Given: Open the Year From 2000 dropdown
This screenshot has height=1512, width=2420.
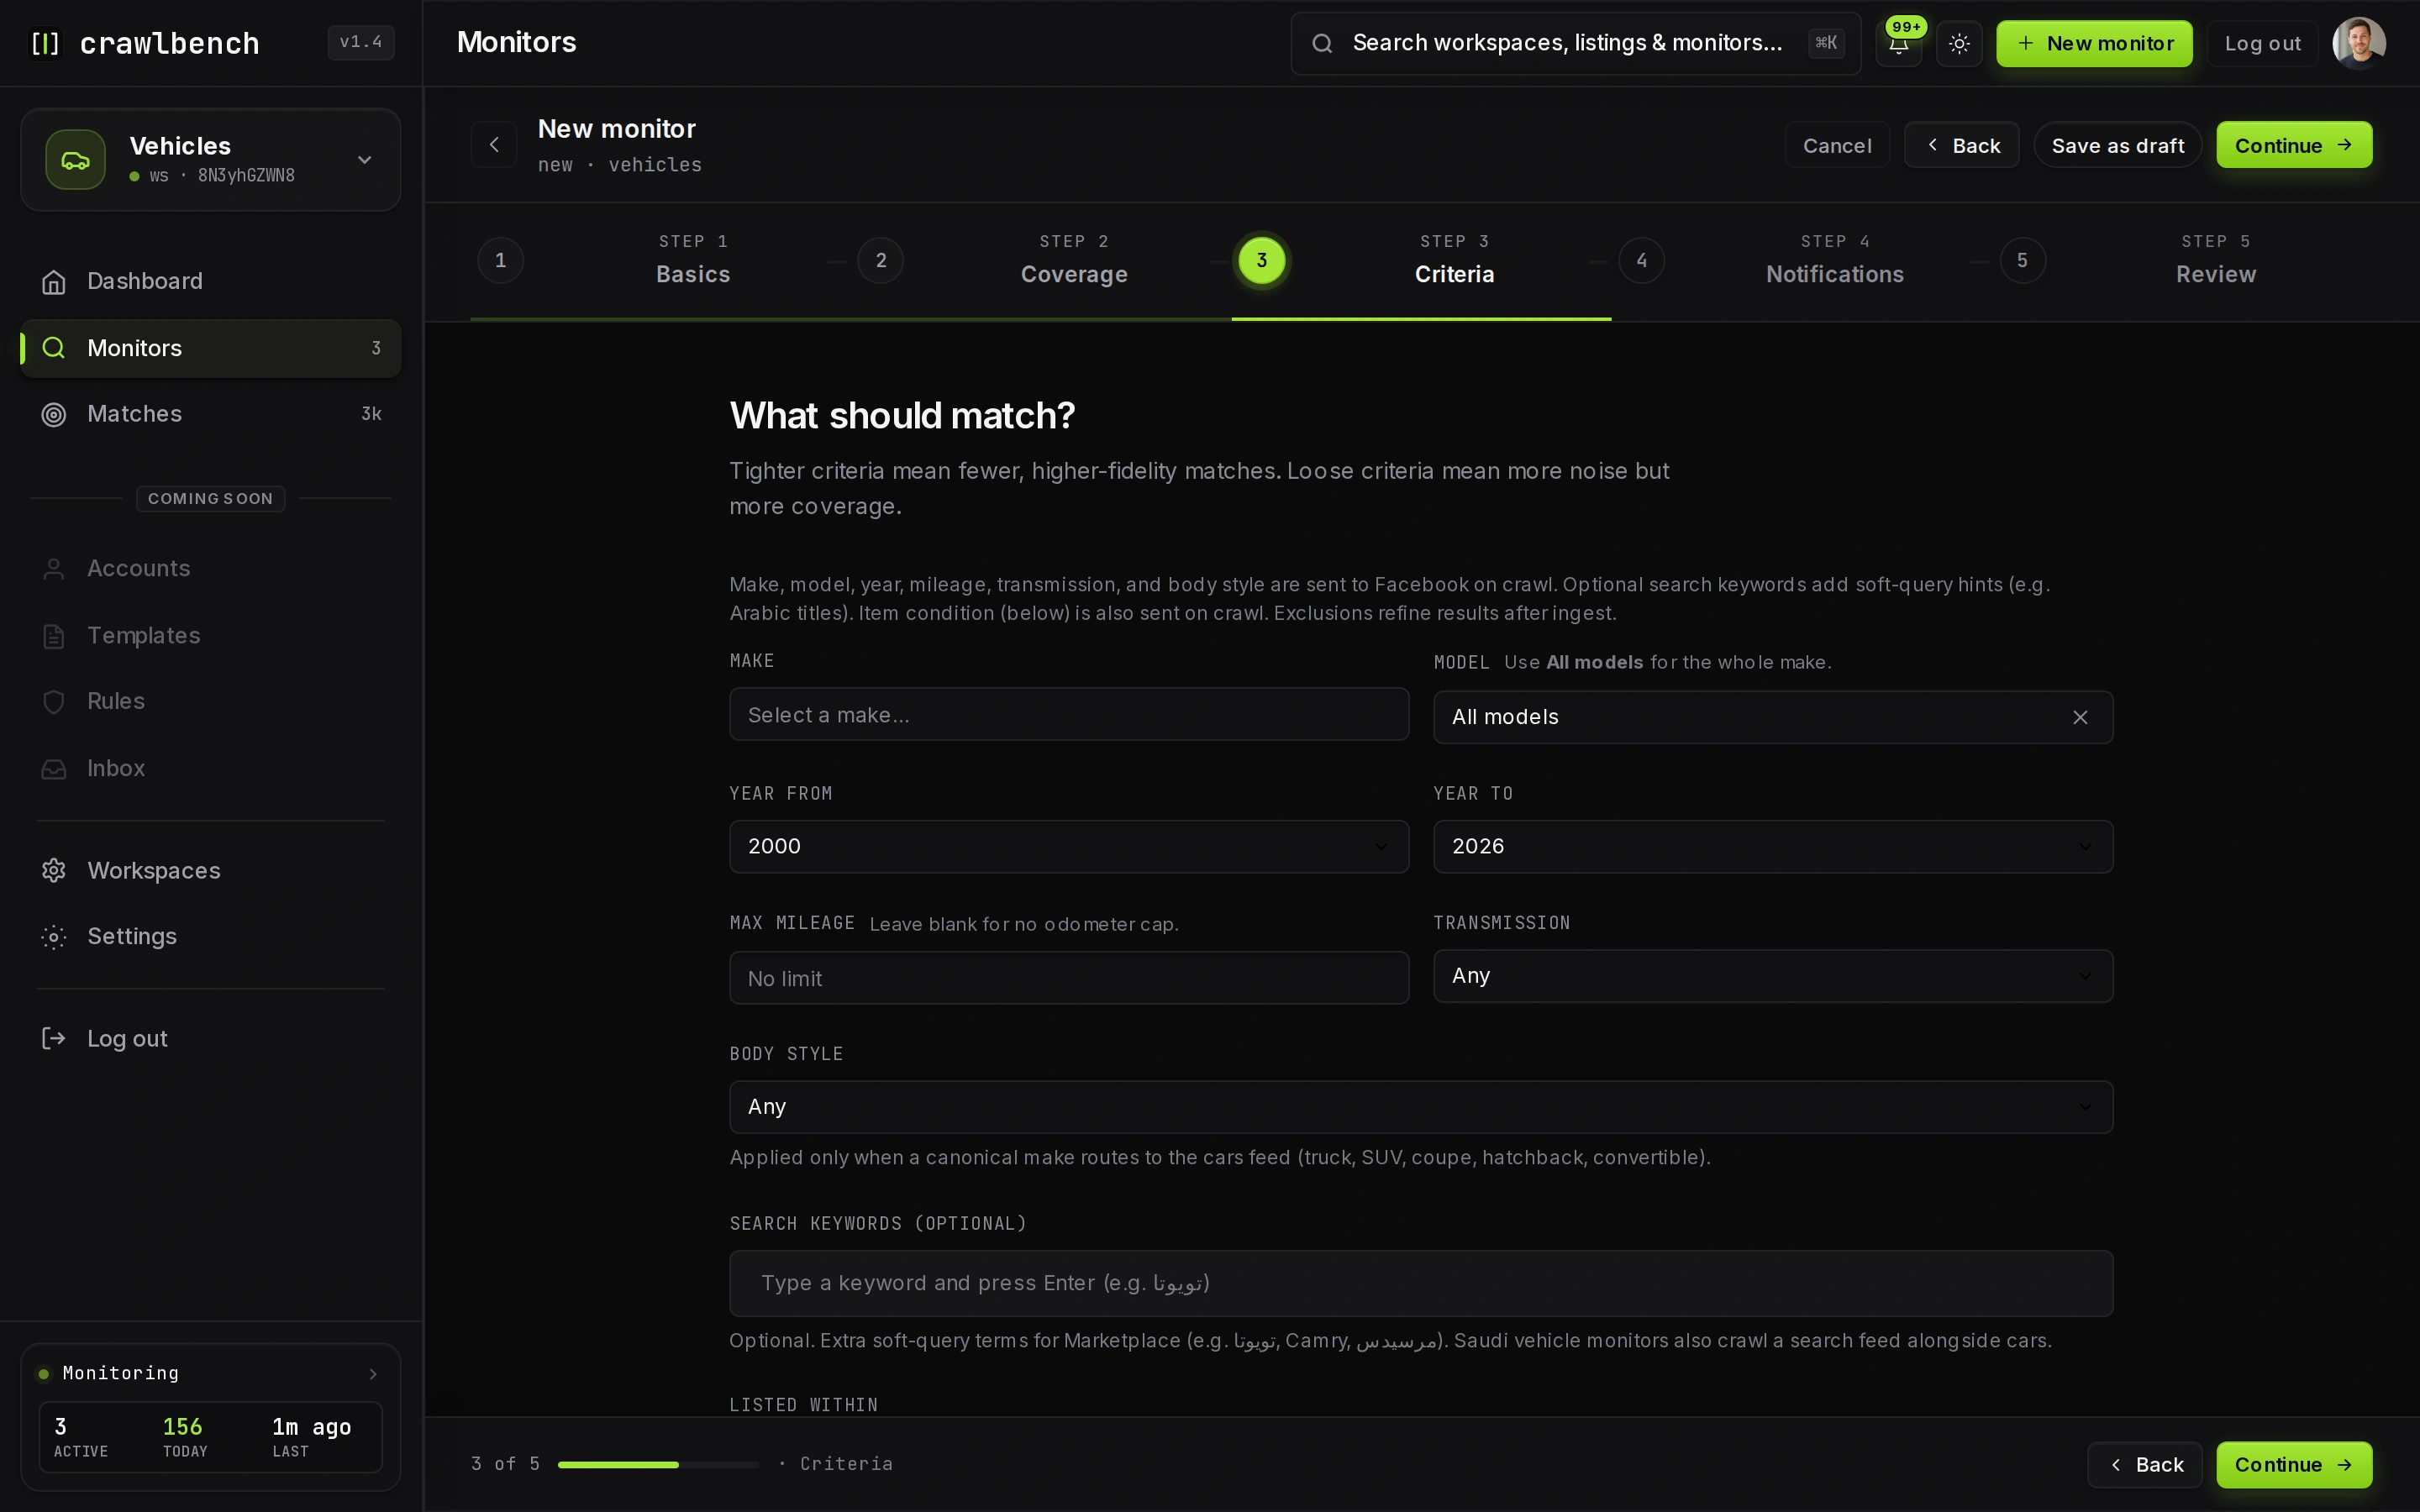Looking at the screenshot, I should click(1069, 846).
